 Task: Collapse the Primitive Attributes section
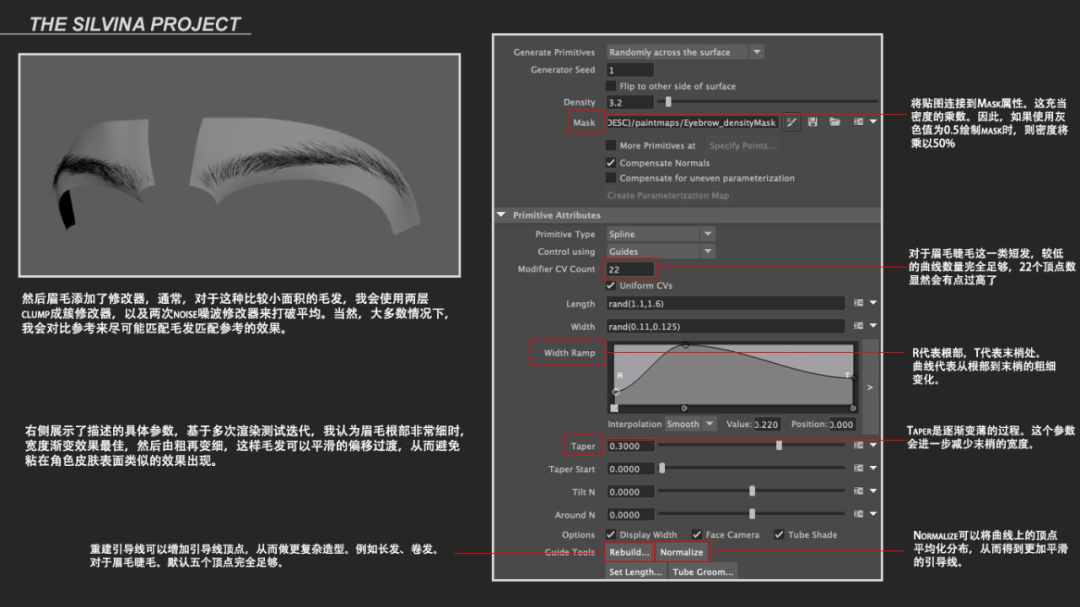[x=501, y=215]
